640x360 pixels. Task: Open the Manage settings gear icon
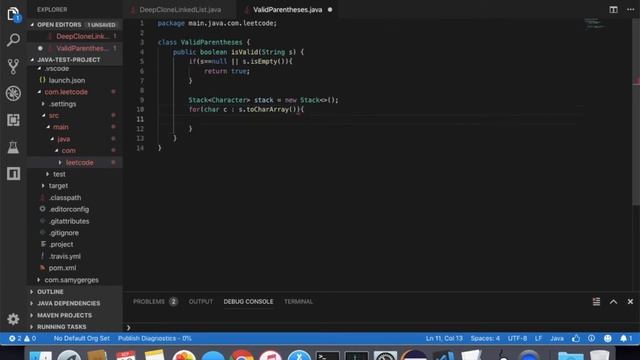point(13,319)
